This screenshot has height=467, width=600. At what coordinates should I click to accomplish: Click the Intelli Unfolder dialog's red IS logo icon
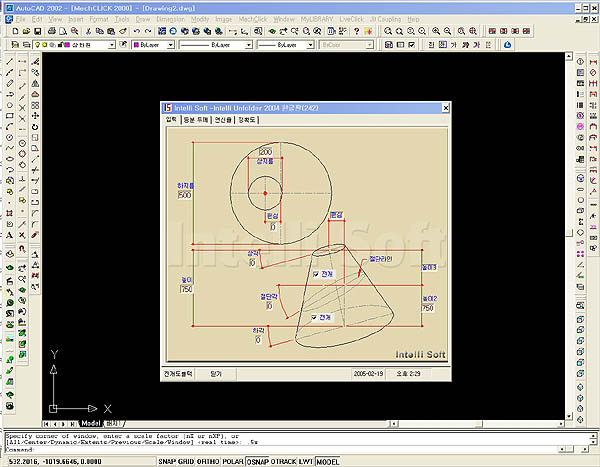tap(168, 108)
